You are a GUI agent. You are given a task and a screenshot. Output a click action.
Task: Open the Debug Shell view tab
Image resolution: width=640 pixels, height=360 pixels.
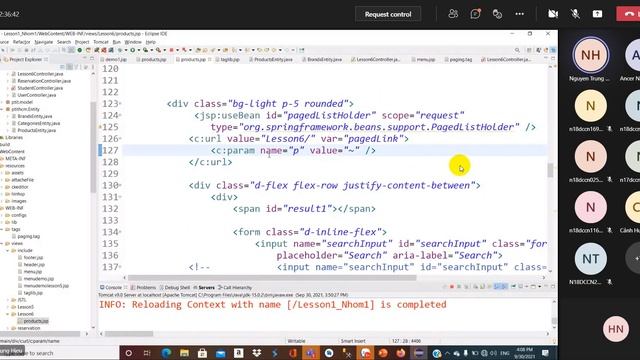[174, 287]
